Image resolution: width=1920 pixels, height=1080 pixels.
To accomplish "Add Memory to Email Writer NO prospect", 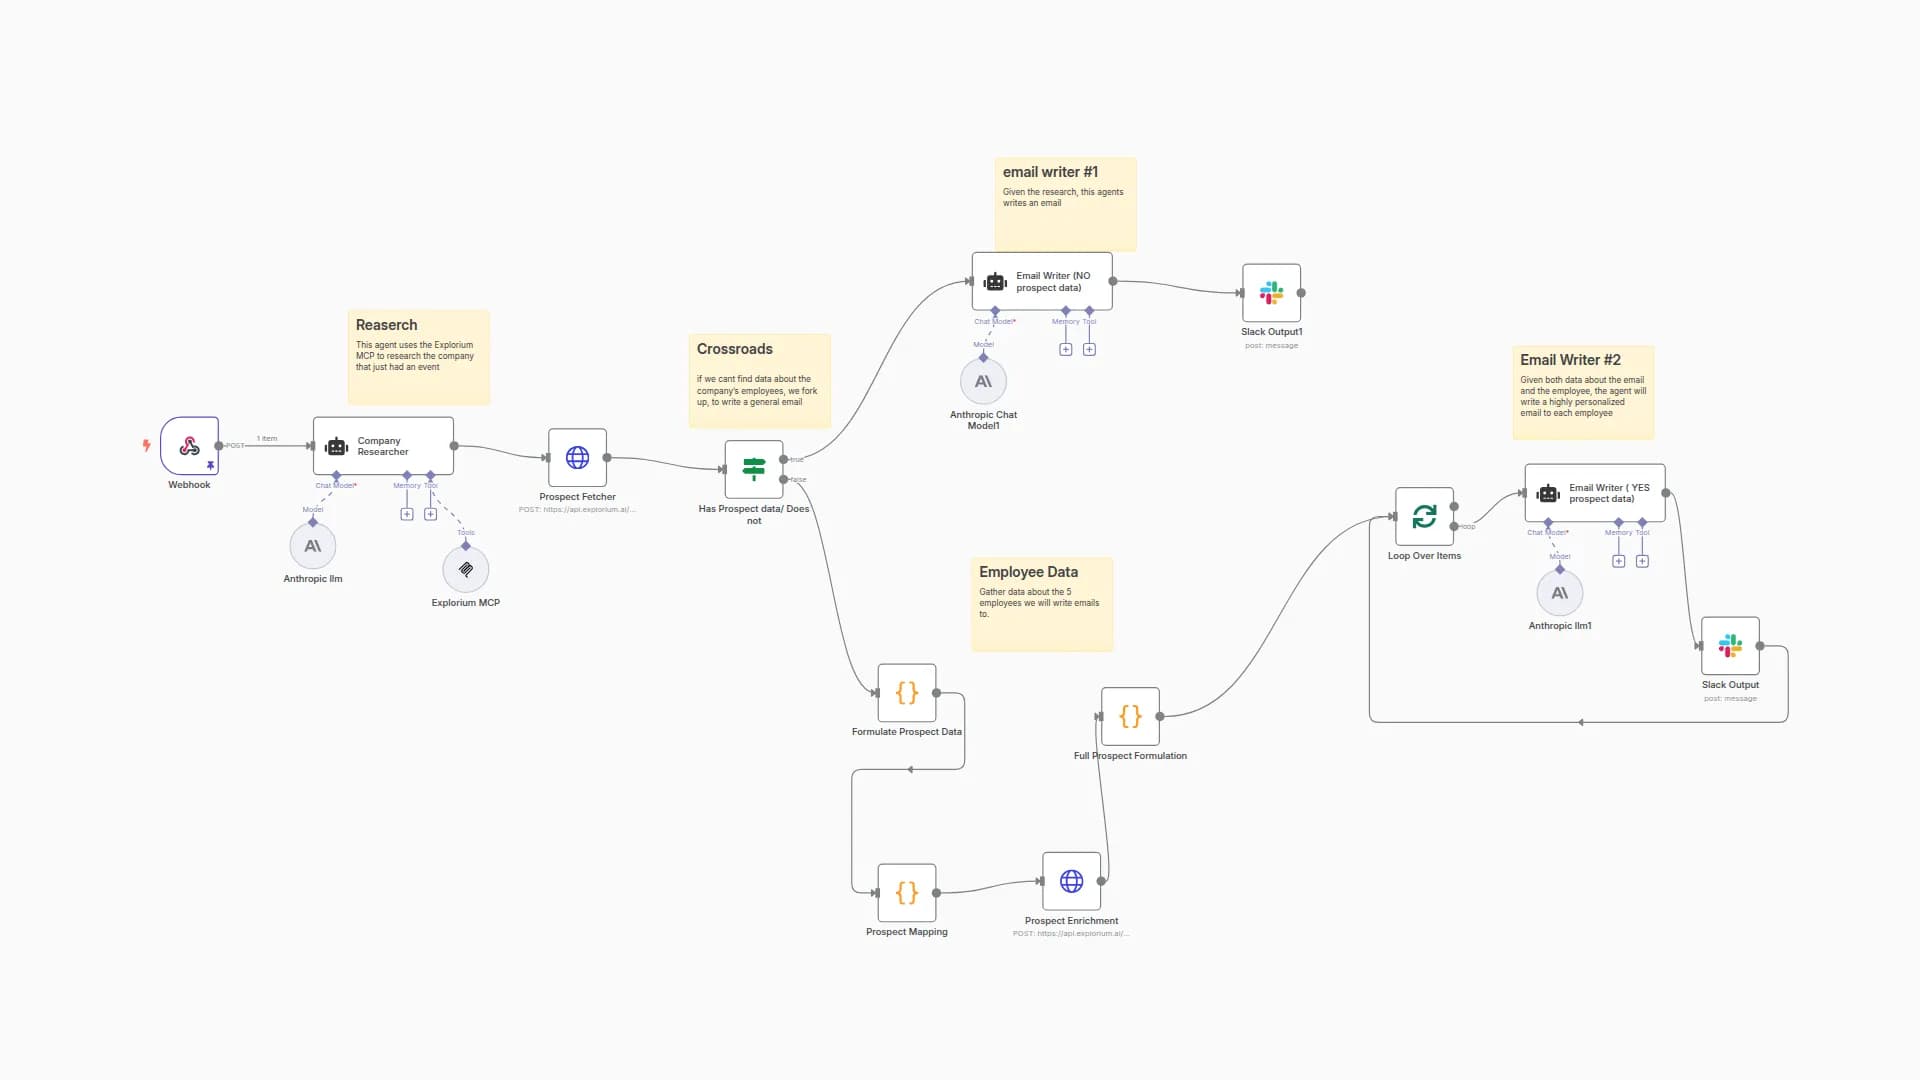I will pos(1066,349).
